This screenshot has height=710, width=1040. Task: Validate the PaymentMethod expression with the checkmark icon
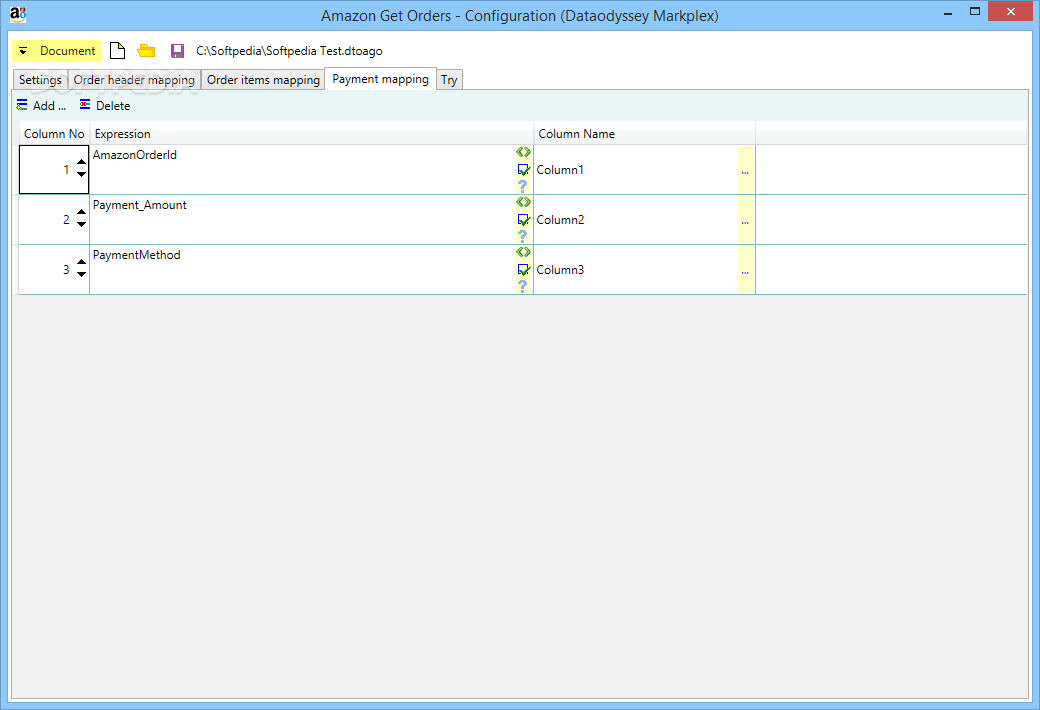[523, 270]
